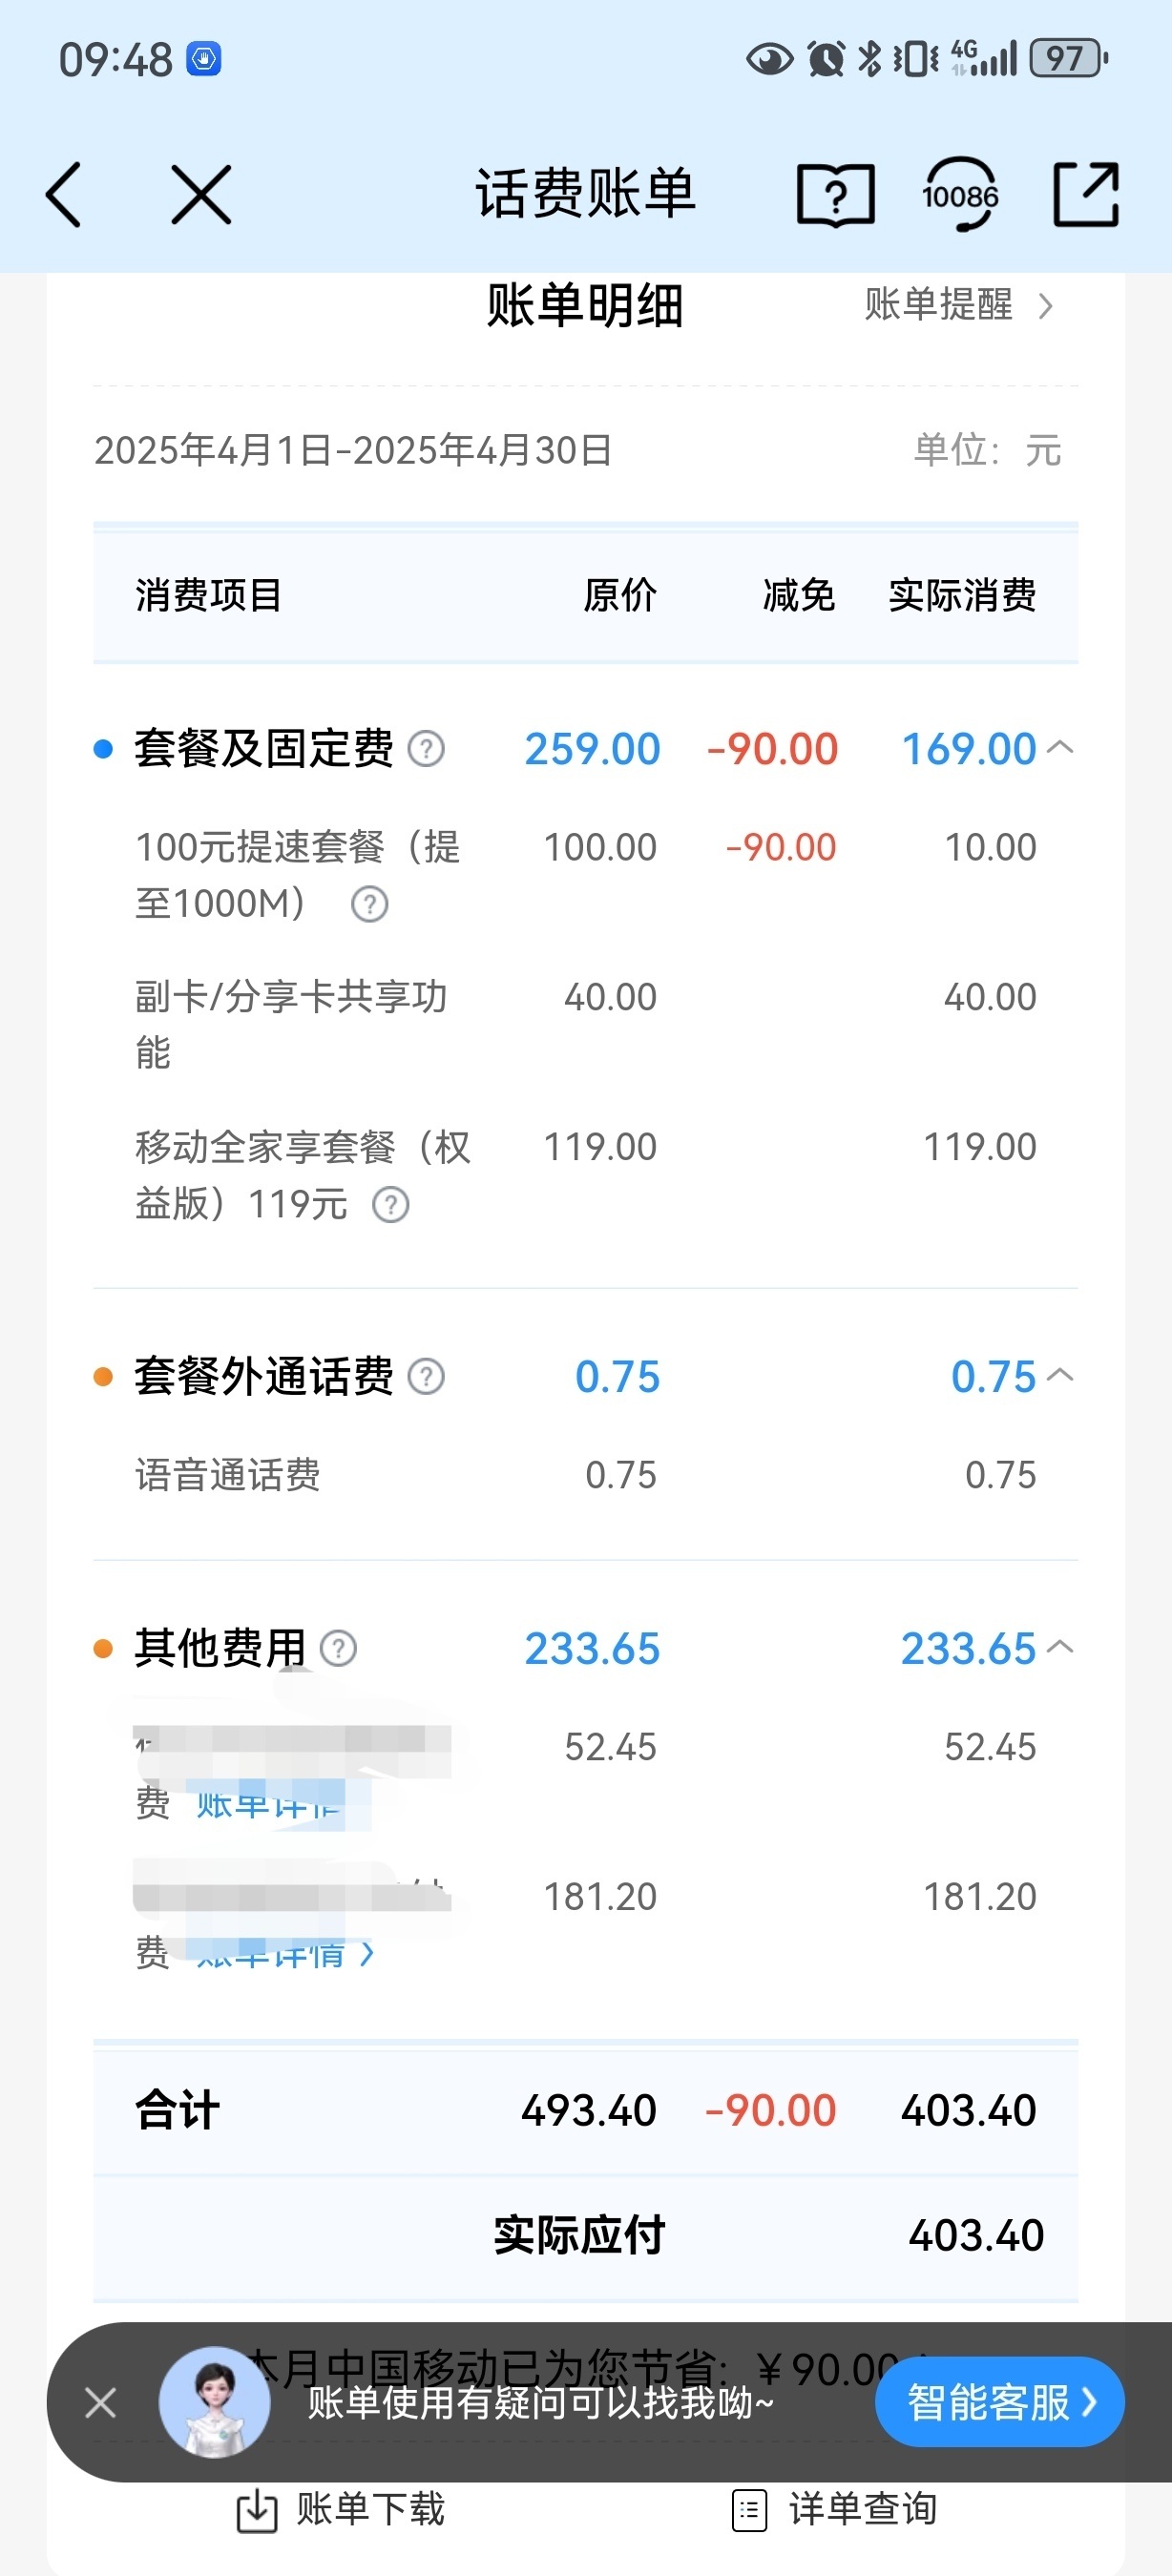
Task: Open 智能客服 chat
Action: 999,2402
